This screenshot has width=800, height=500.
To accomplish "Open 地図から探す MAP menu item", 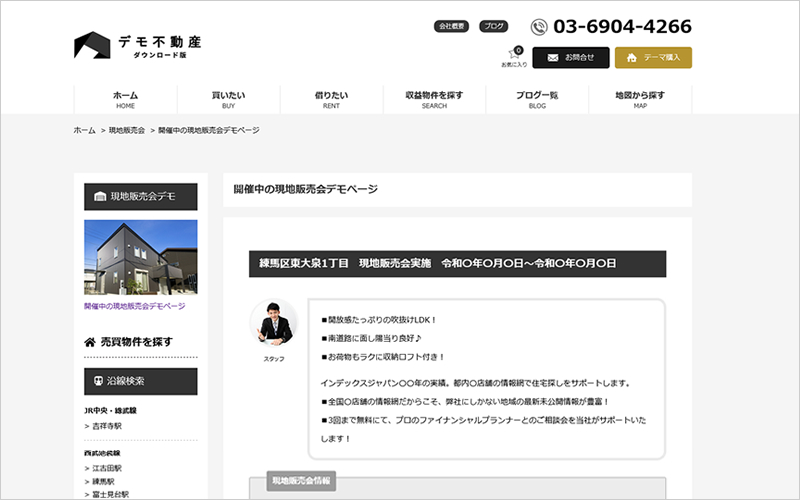I will pos(640,99).
